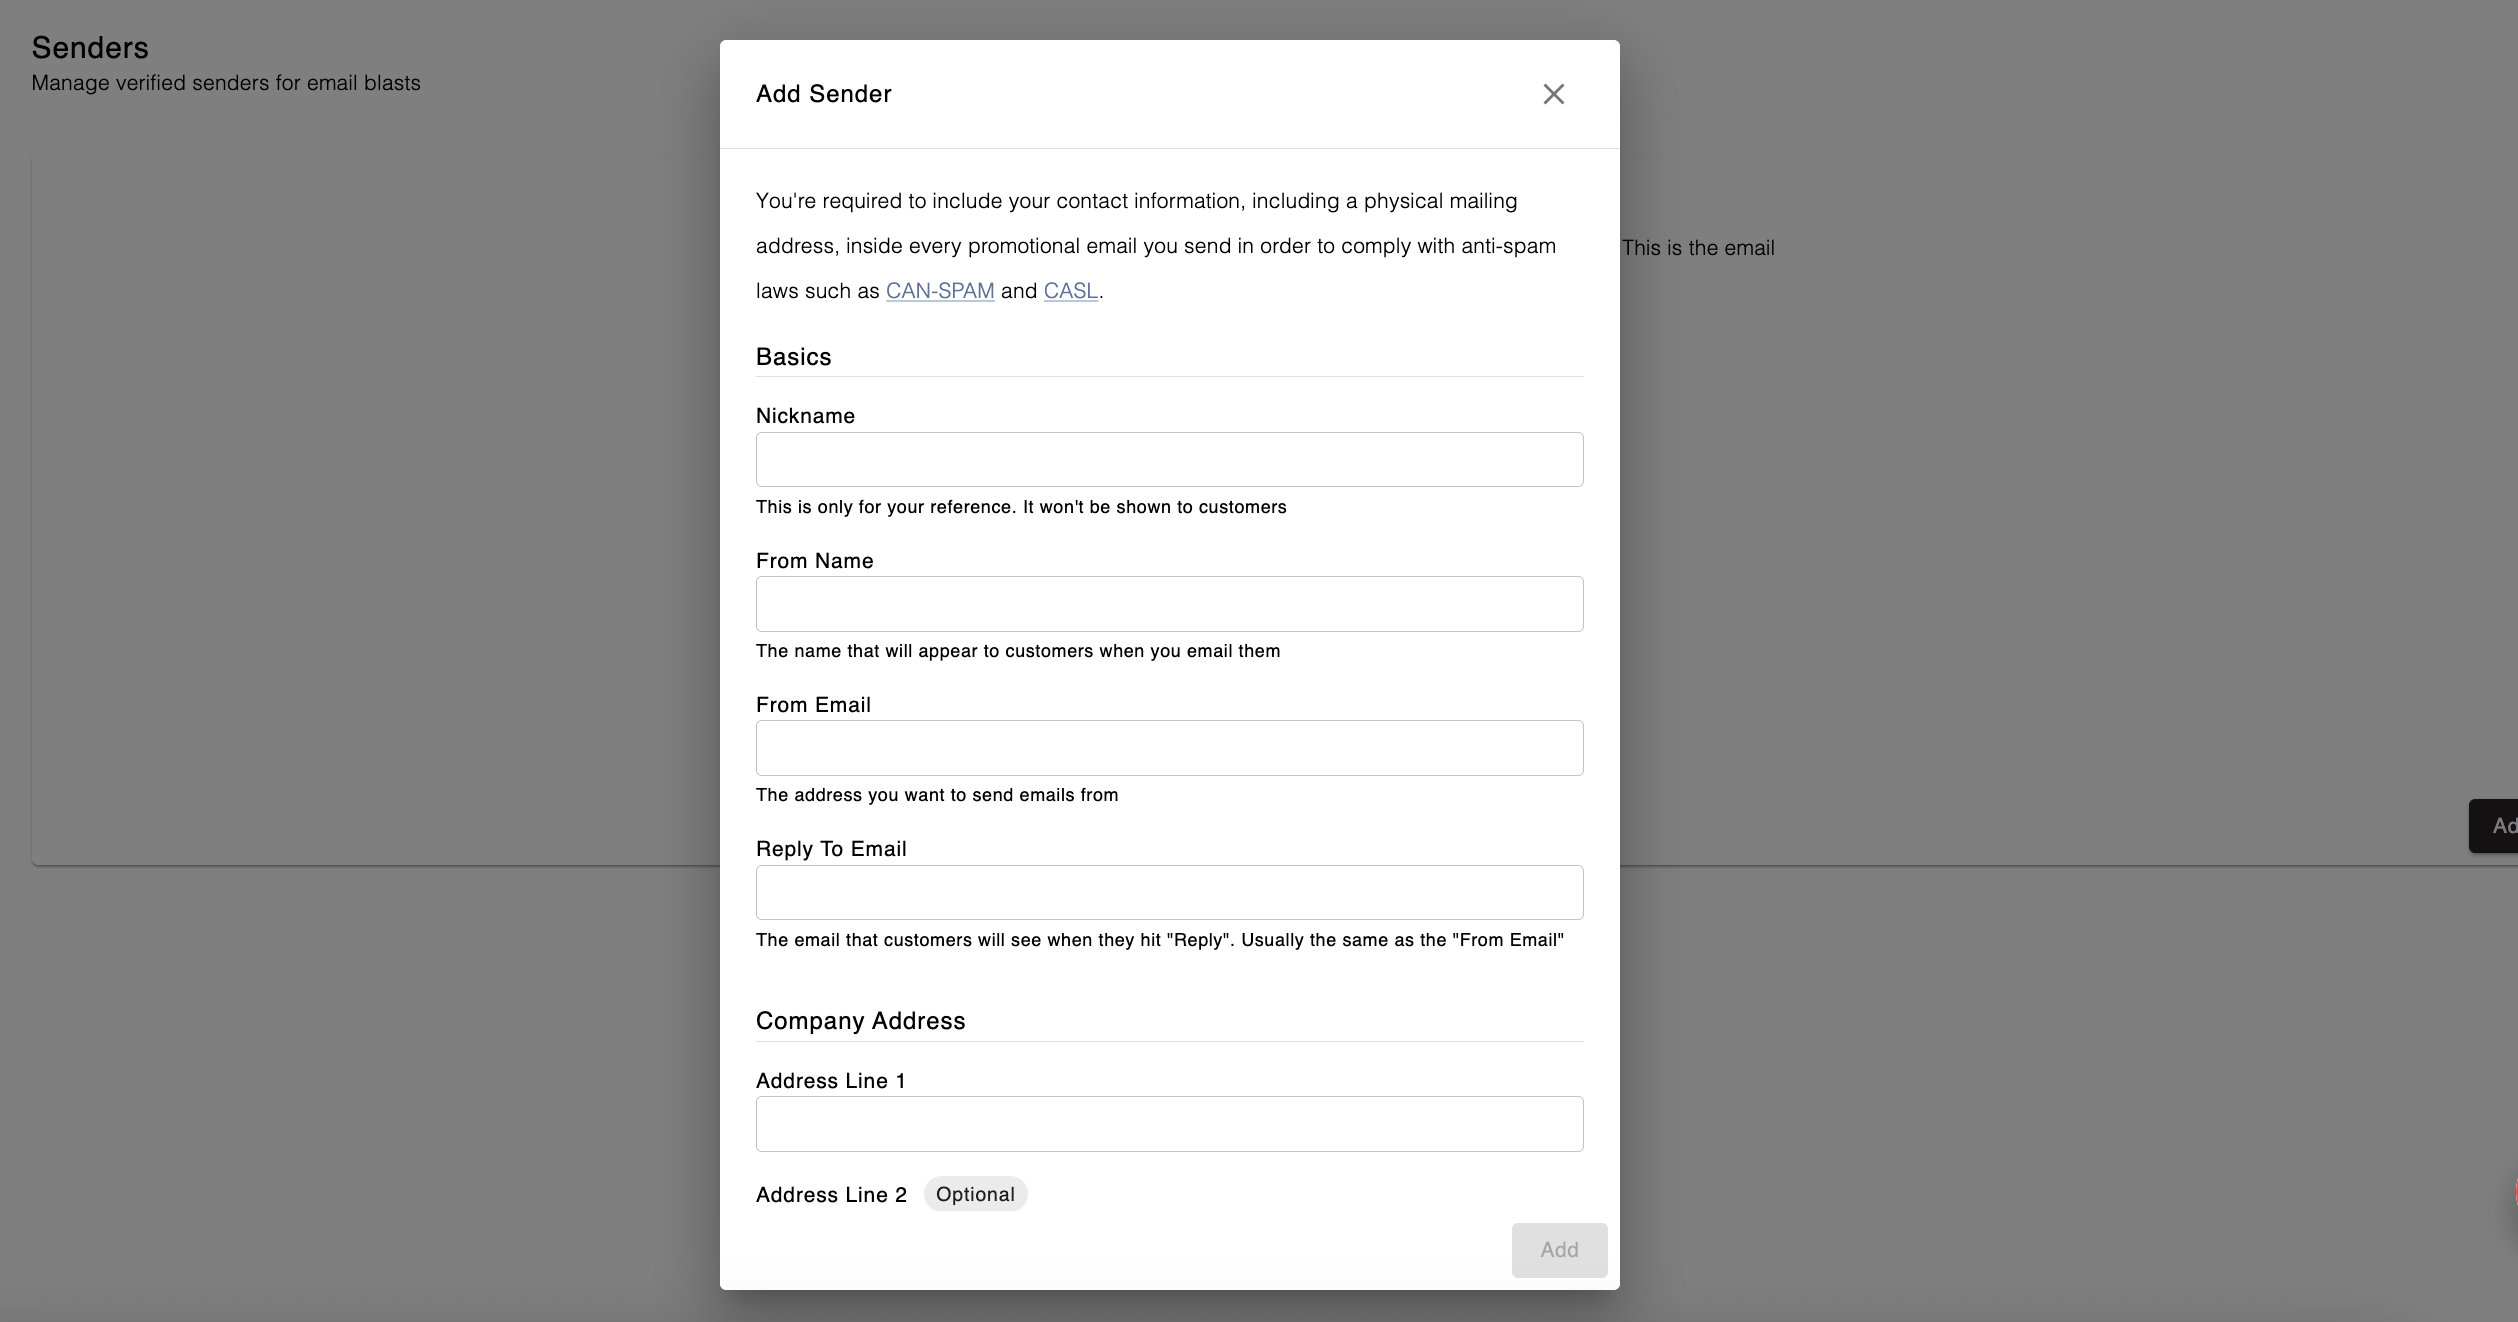Click the Address Line 1 input
The height and width of the screenshot is (1322, 2518).
[x=1169, y=1124]
